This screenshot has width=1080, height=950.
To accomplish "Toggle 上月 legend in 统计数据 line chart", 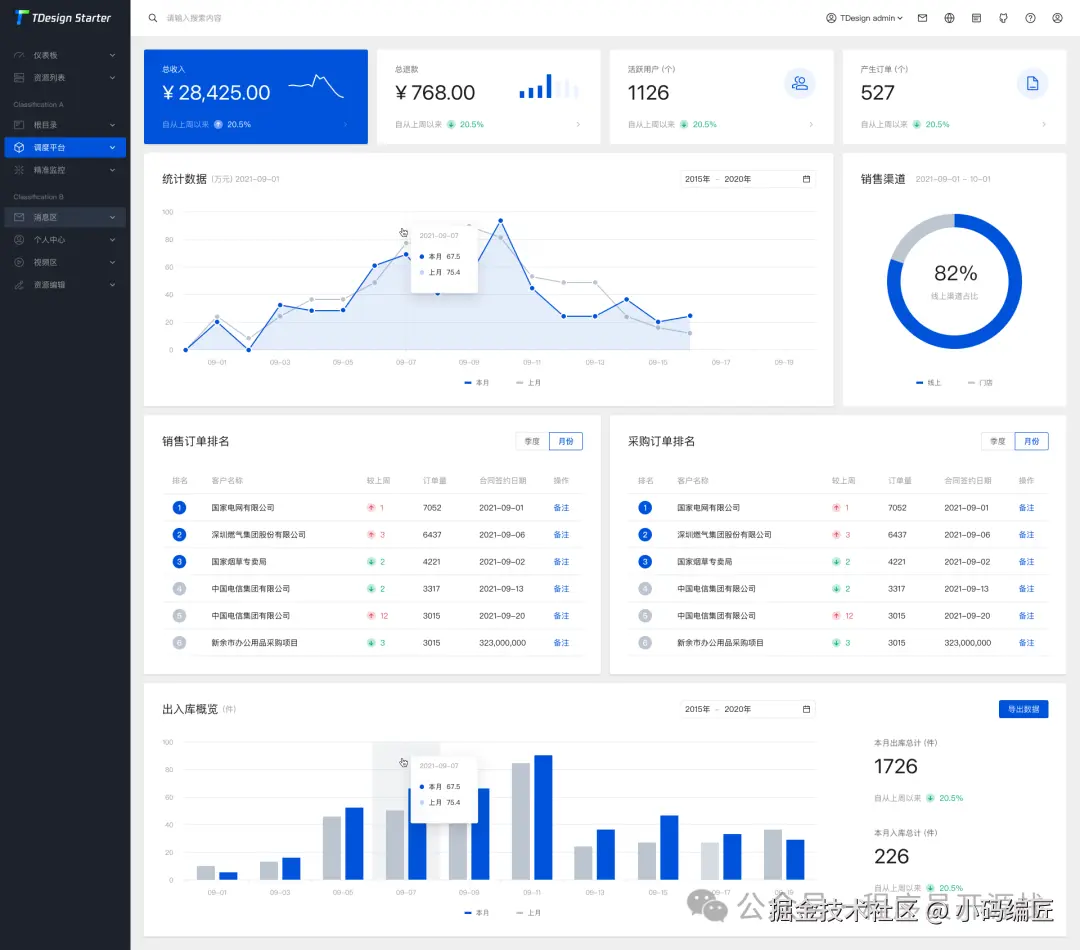I will click(x=528, y=382).
